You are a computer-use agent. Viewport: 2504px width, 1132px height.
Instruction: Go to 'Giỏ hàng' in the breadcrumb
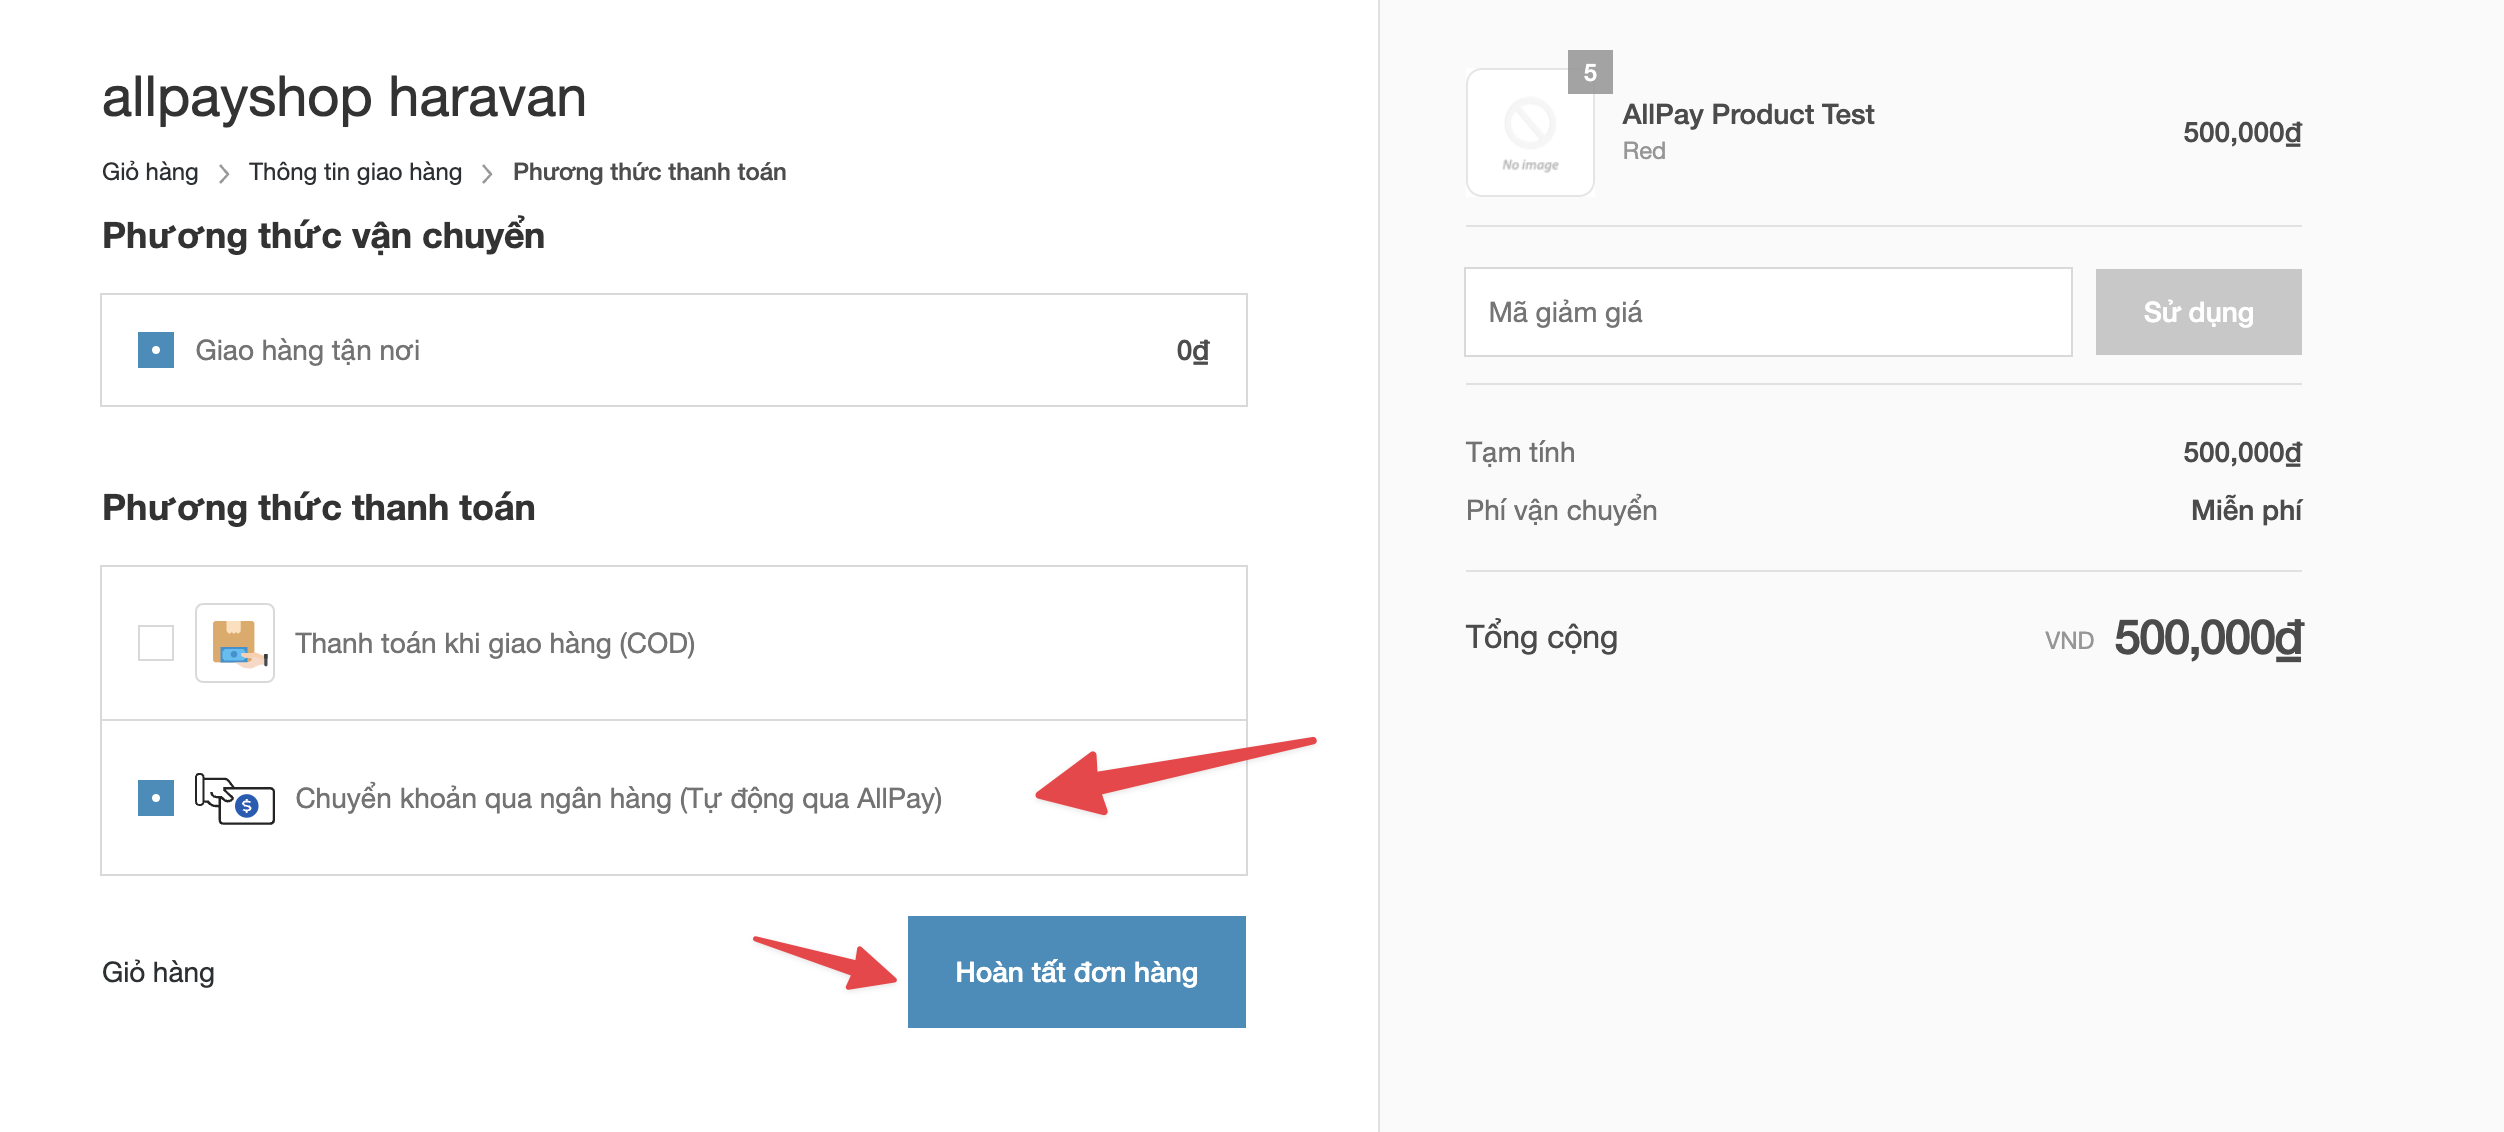coord(150,172)
